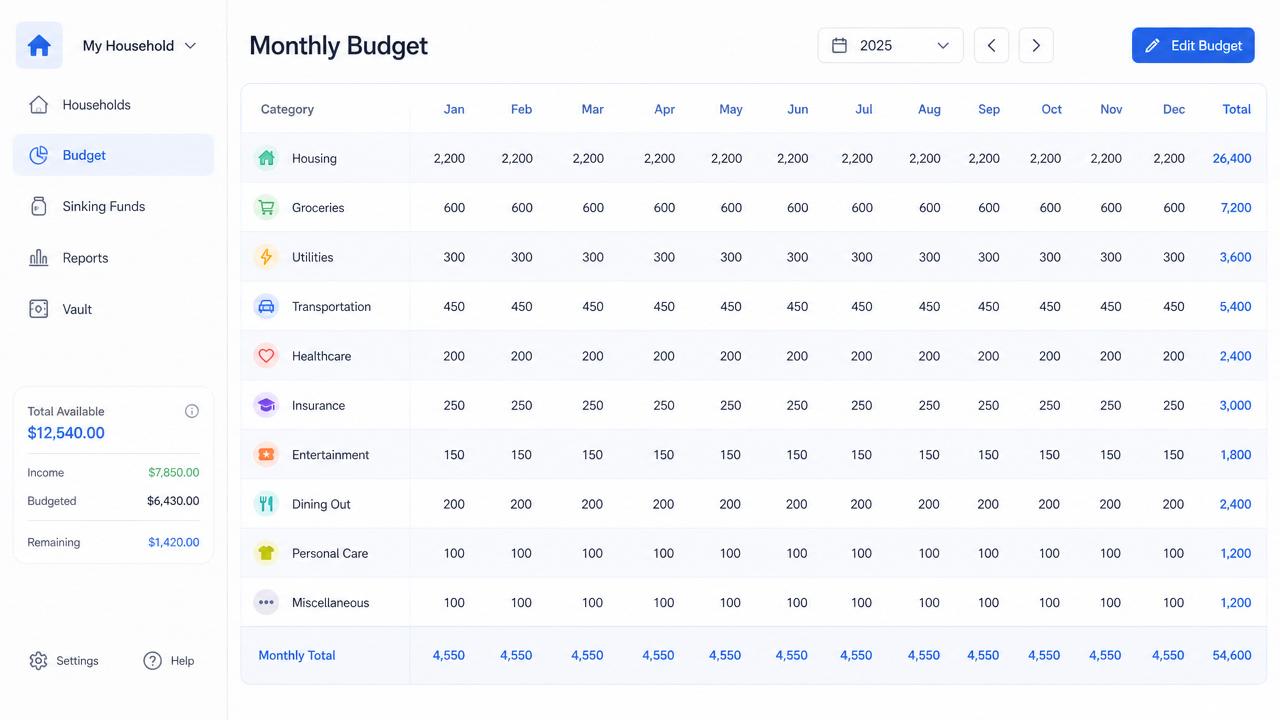Screen dimensions: 1280x720
Task: Click Housing January value 2,200
Action: [449, 158]
